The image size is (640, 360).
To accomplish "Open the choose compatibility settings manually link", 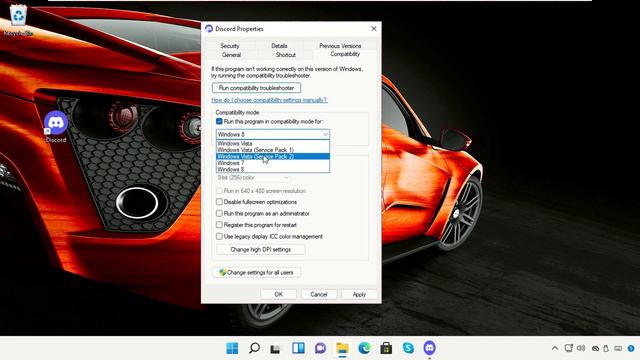I will 269,100.
